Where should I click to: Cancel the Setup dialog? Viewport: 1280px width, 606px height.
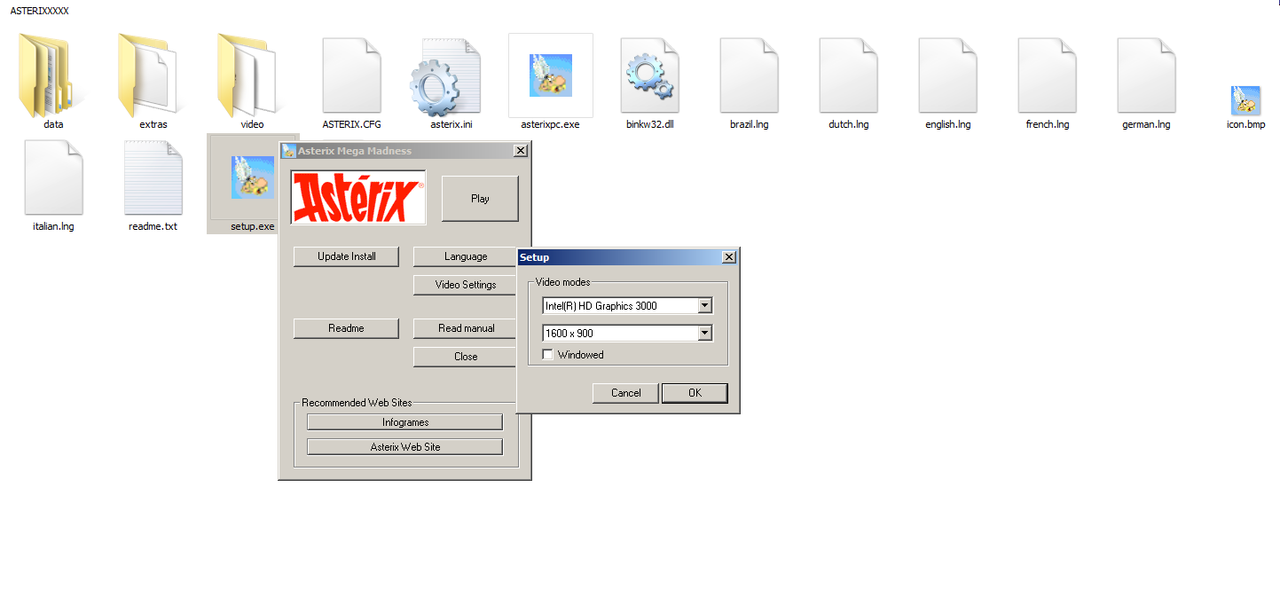[626, 393]
